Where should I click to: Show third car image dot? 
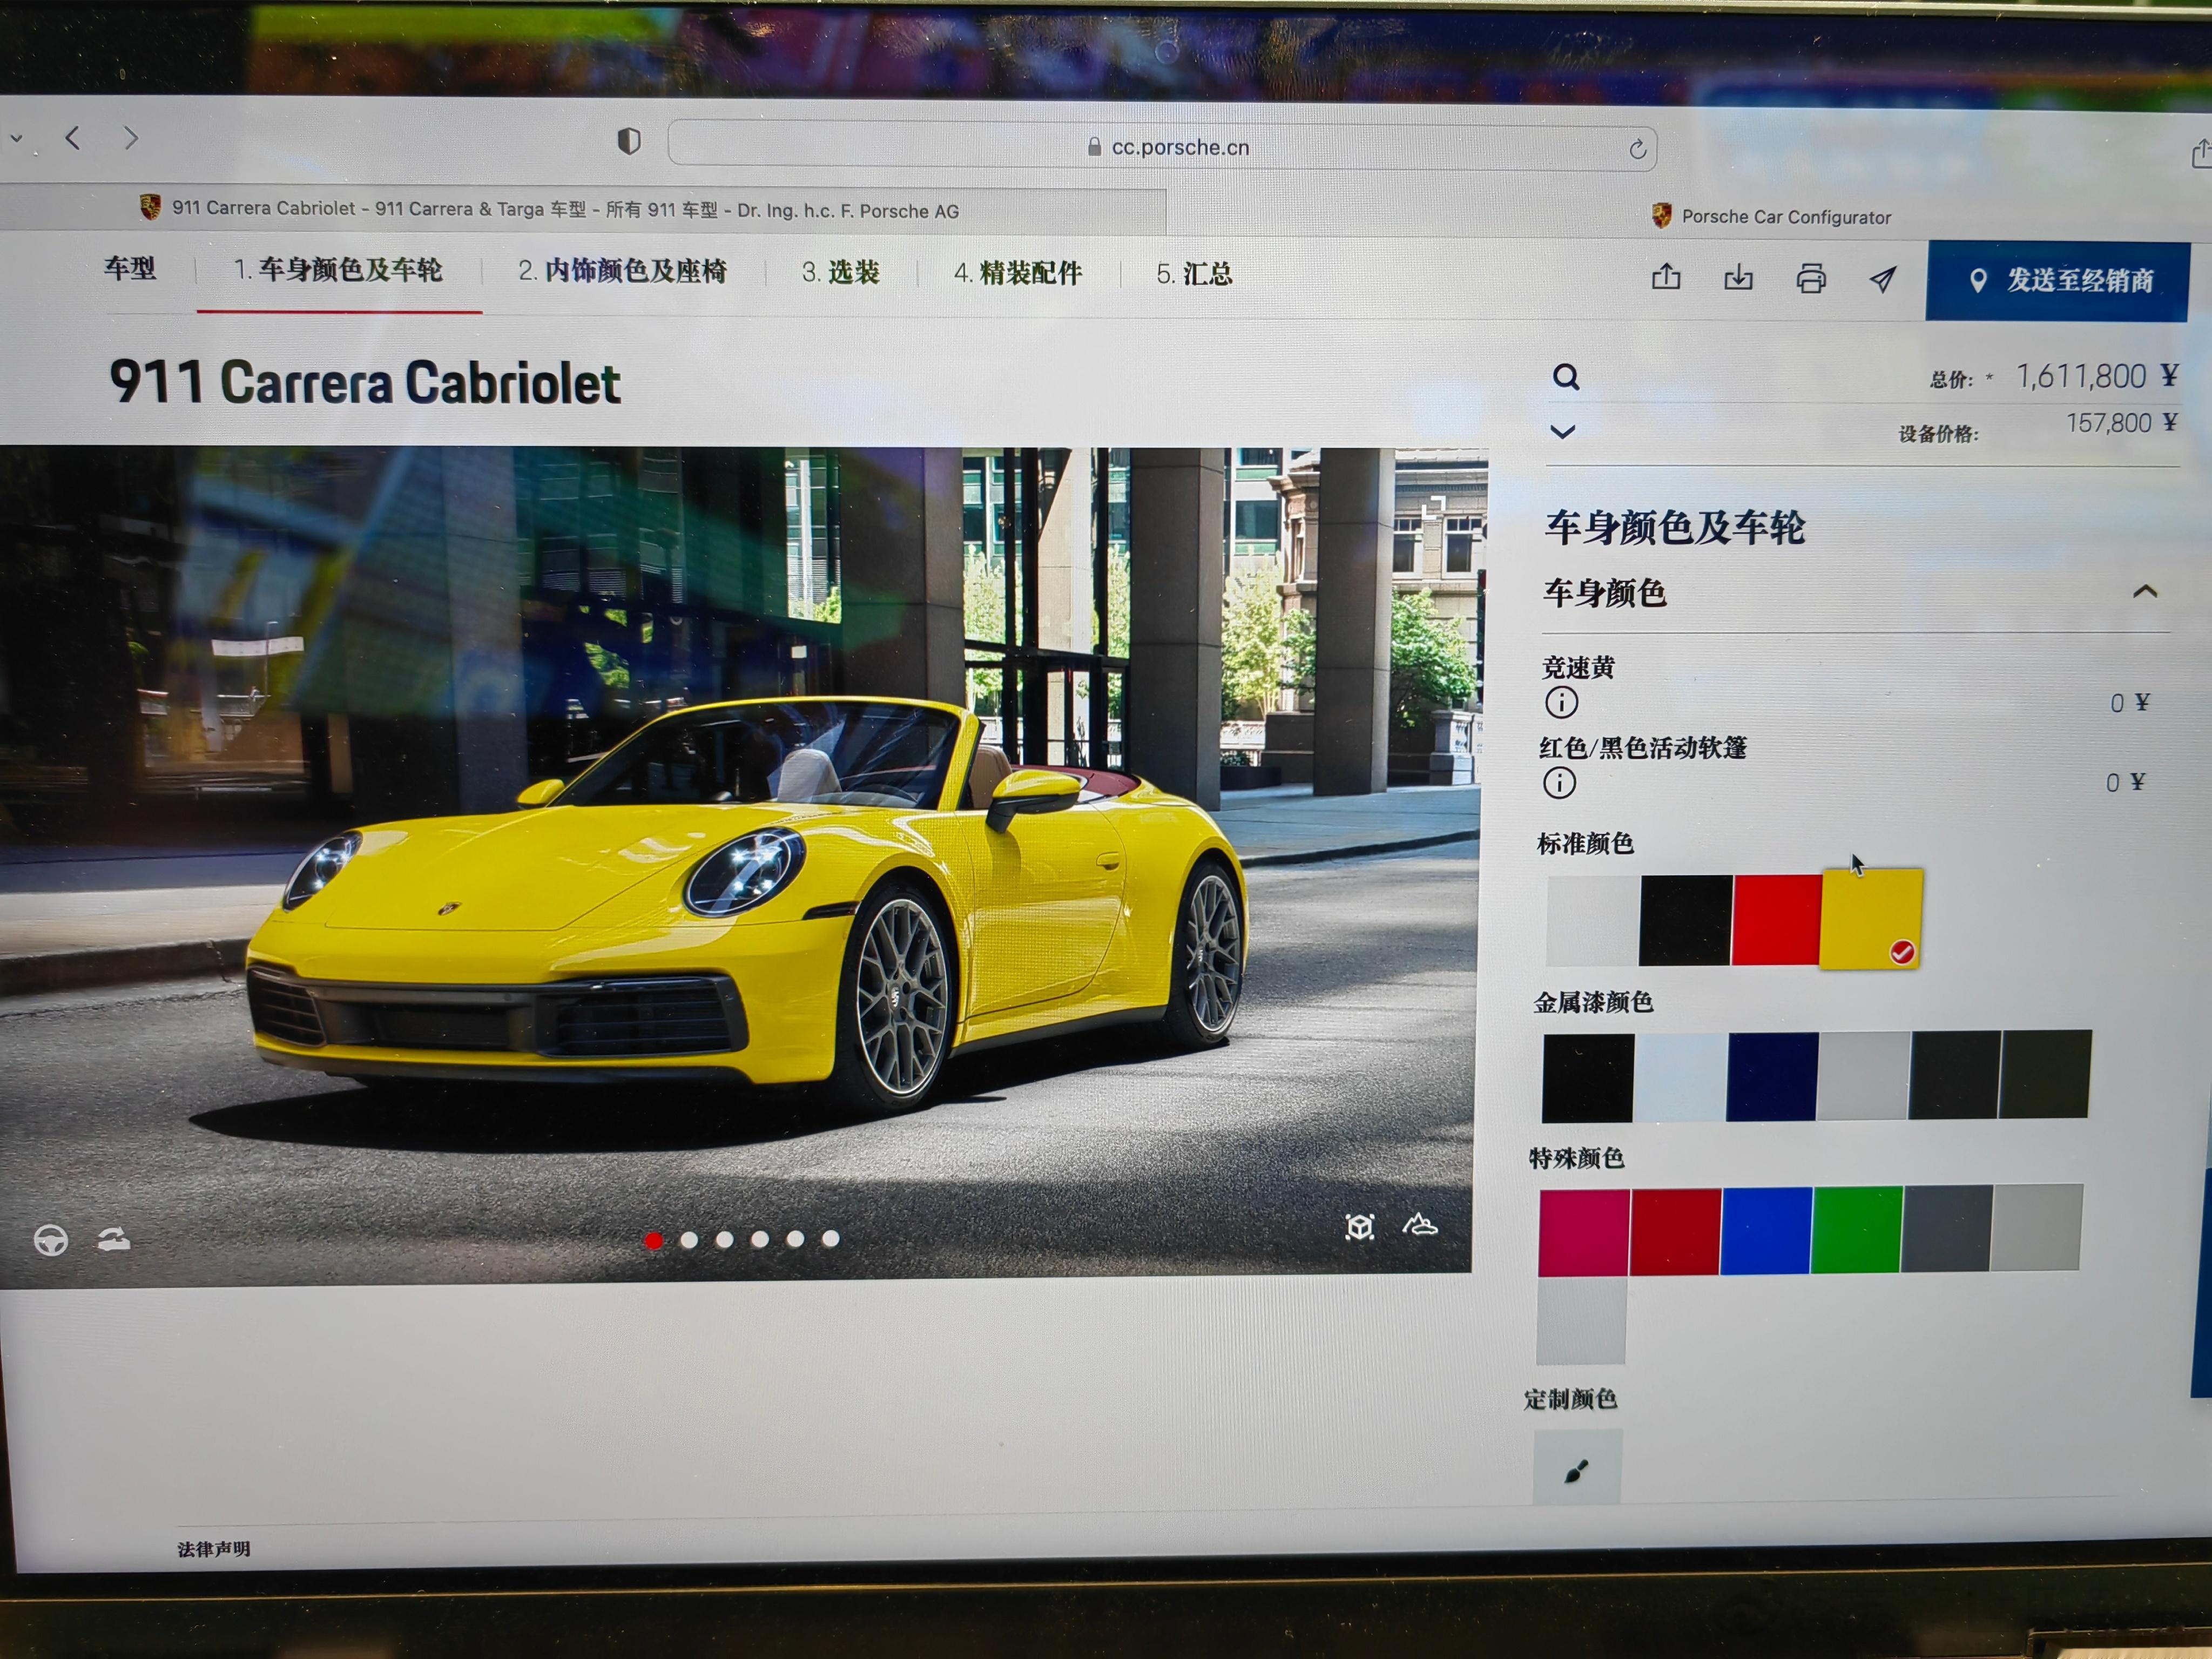[x=725, y=1240]
